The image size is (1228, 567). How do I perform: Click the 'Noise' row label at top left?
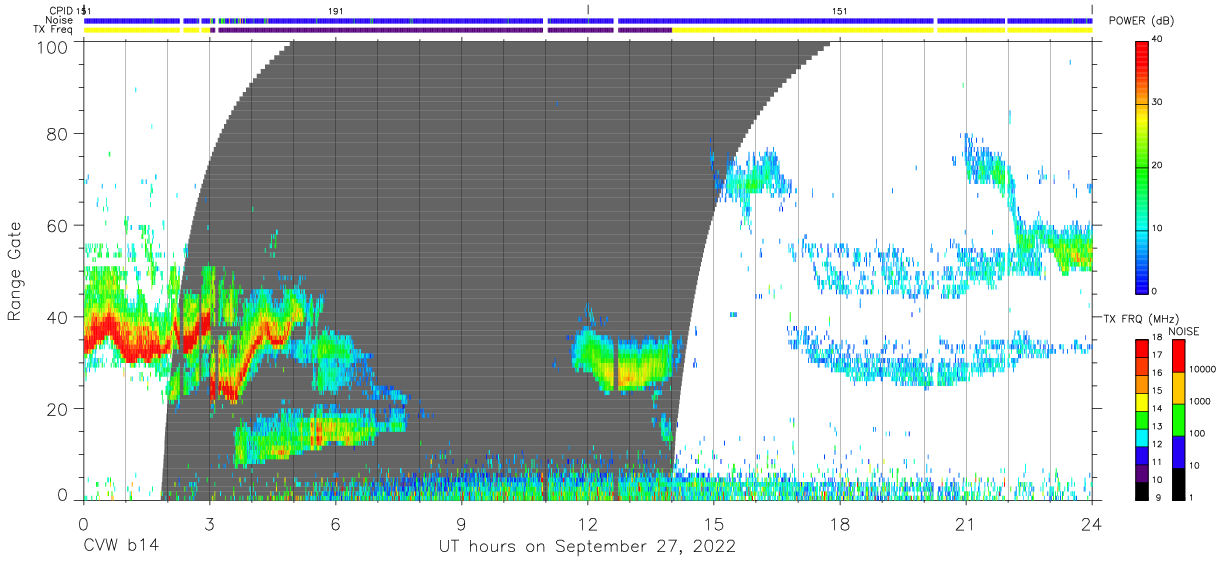click(x=59, y=20)
